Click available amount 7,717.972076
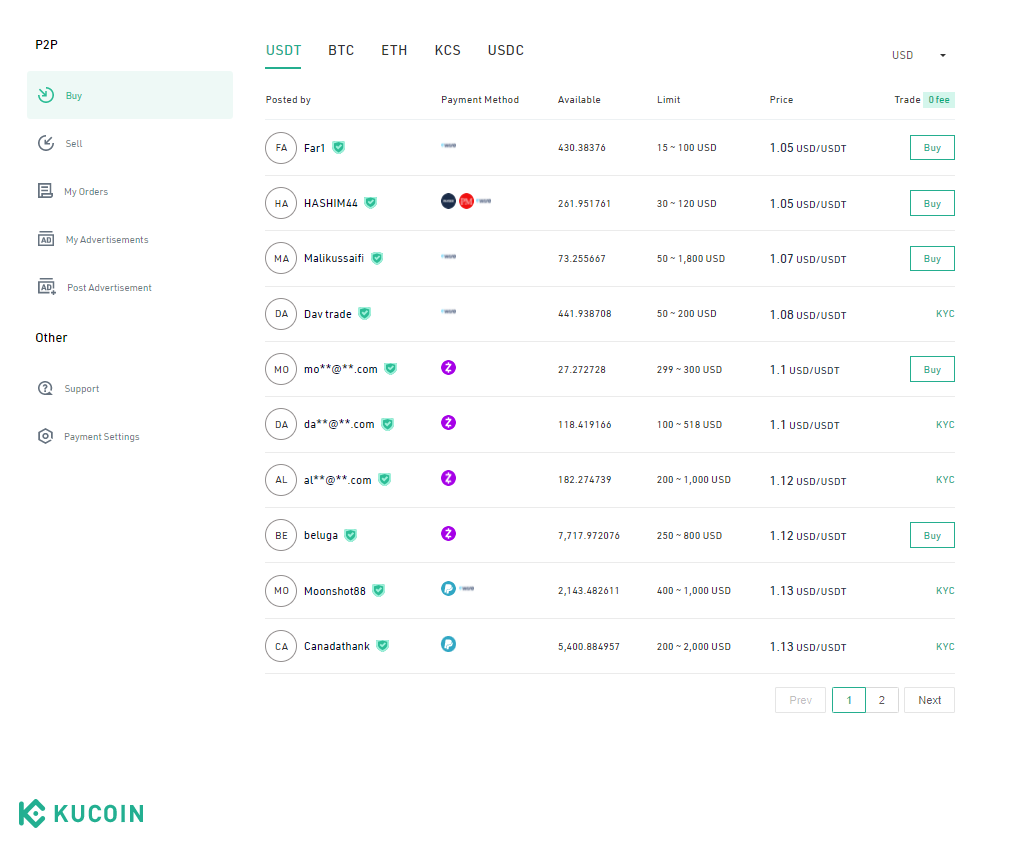This screenshot has width=1030, height=841. pyautogui.click(x=589, y=535)
